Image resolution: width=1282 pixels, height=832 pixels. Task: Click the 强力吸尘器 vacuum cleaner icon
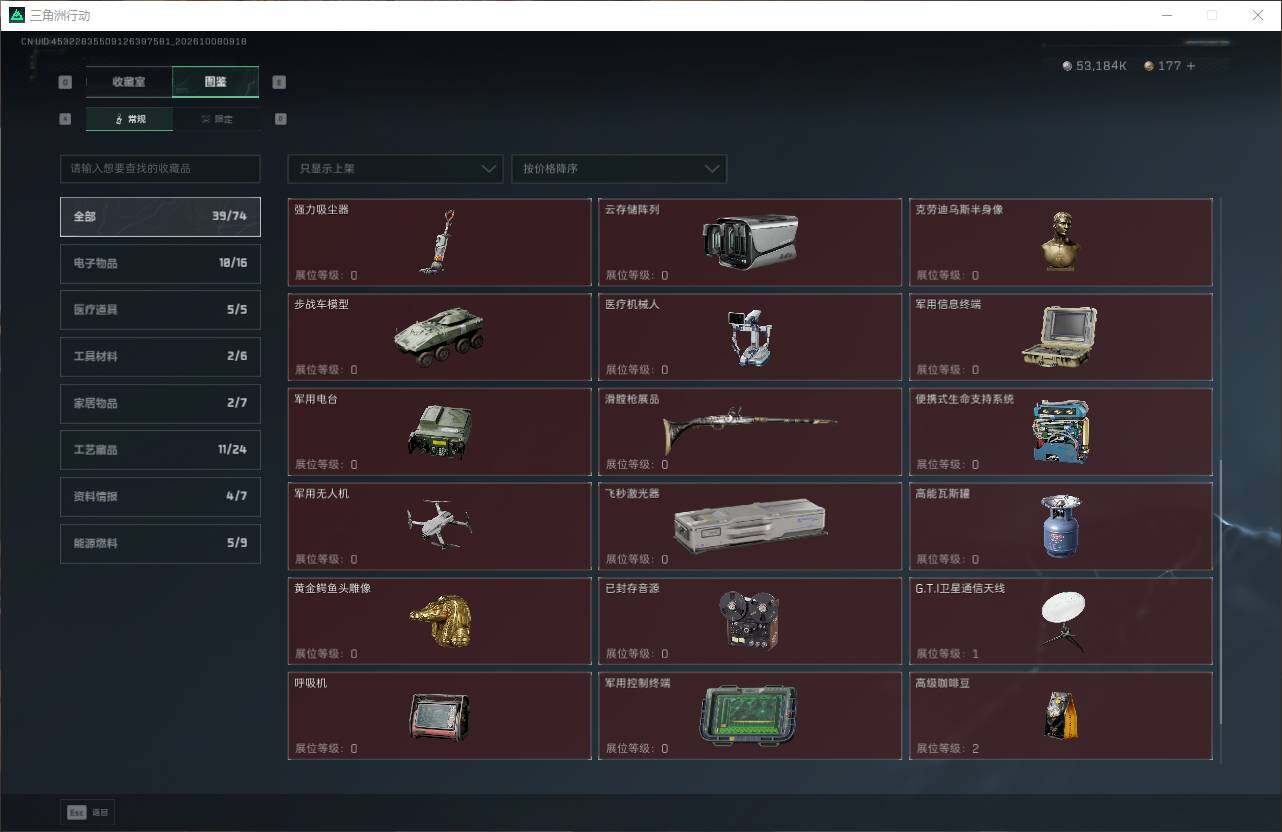coord(437,242)
